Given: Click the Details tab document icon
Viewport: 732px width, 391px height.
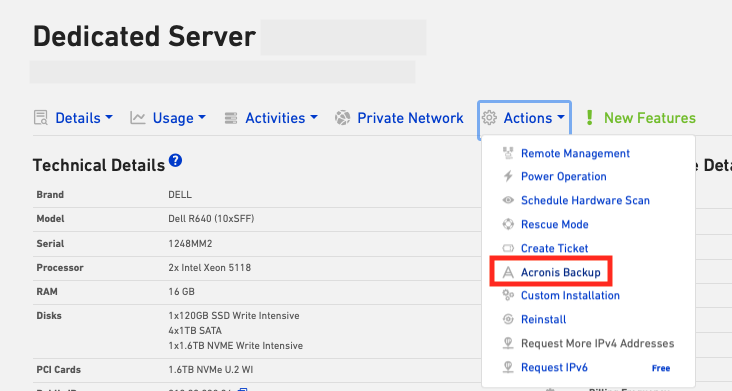Looking at the screenshot, I should 41,118.
